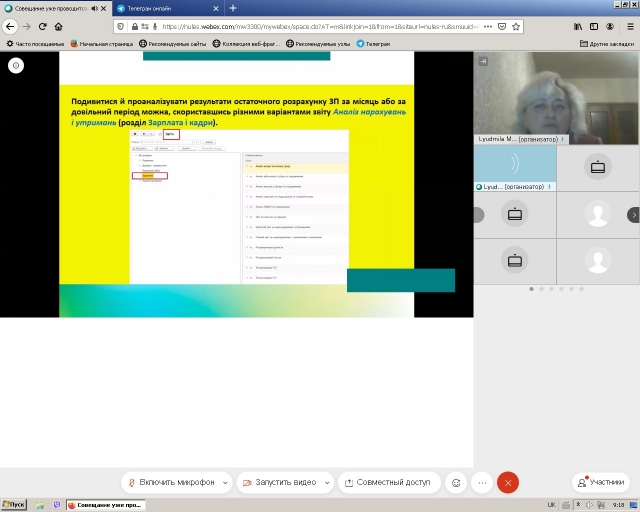Open more options ellipsis button

click(x=482, y=483)
